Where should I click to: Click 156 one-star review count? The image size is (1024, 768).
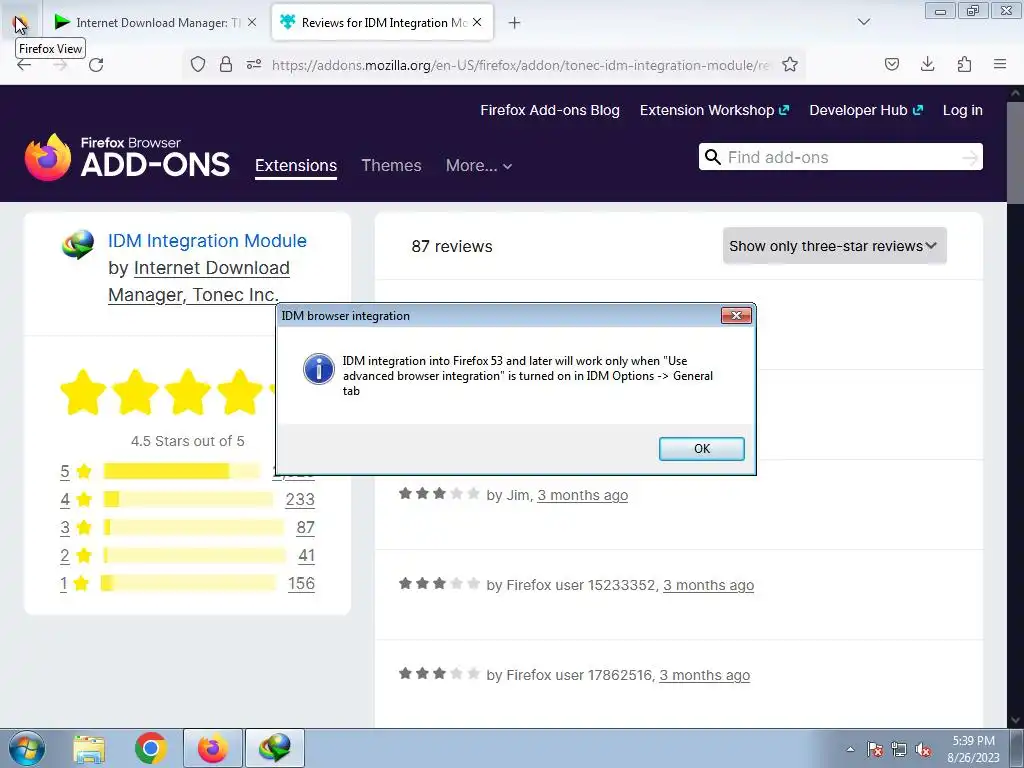pos(302,584)
